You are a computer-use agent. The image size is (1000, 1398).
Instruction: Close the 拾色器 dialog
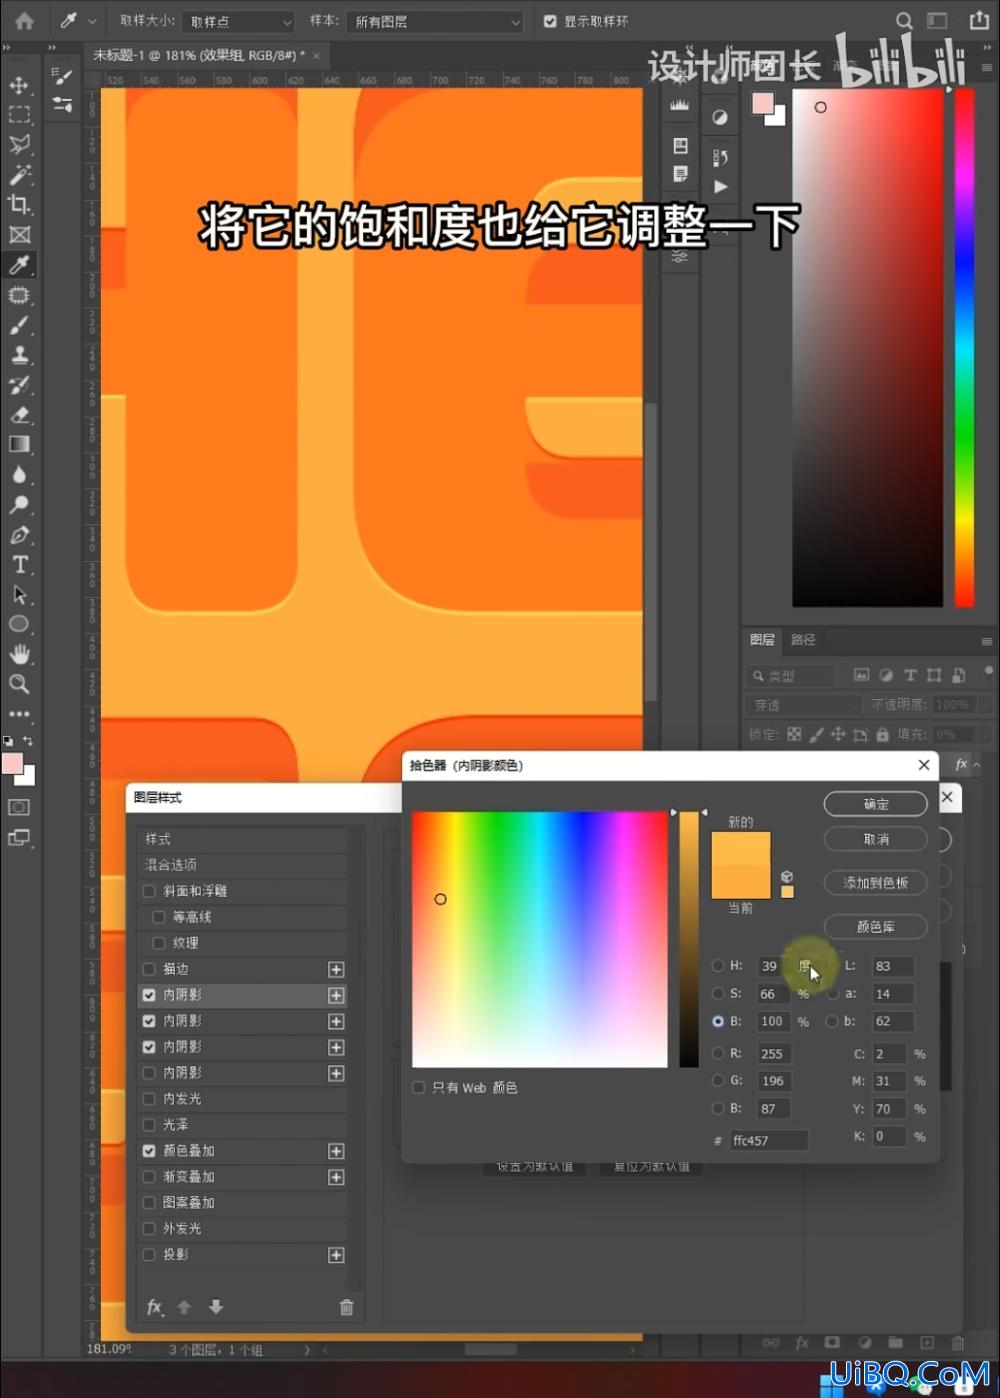[x=924, y=765]
